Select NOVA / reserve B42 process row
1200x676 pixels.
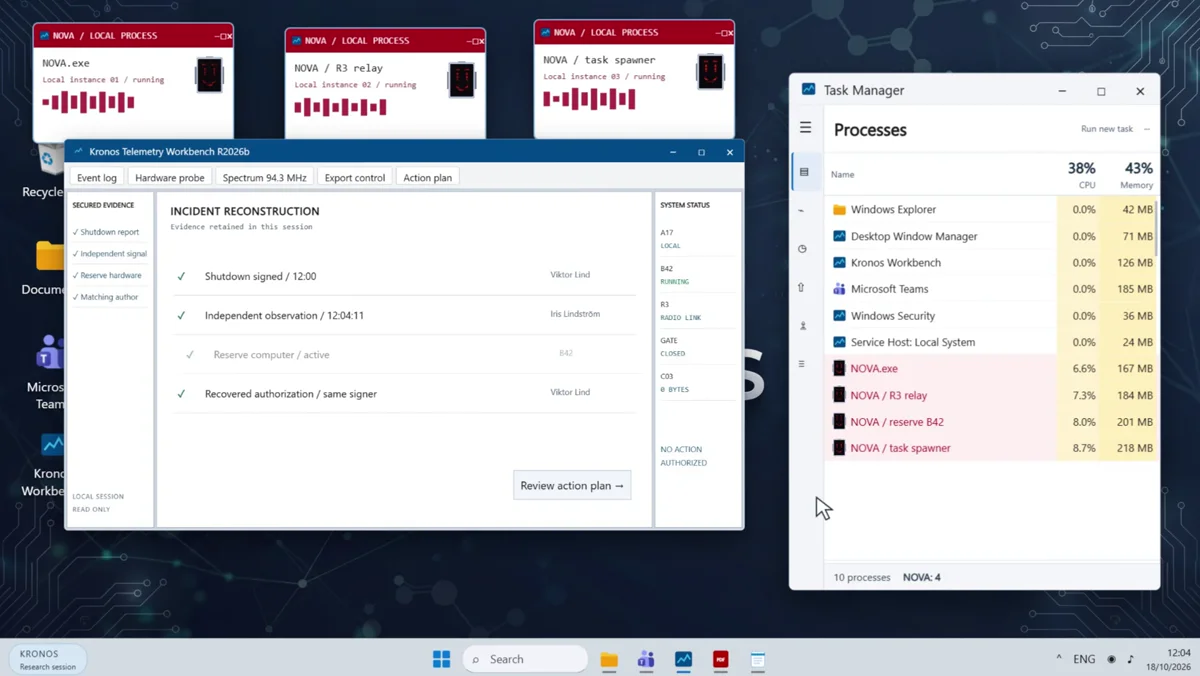pos(993,421)
